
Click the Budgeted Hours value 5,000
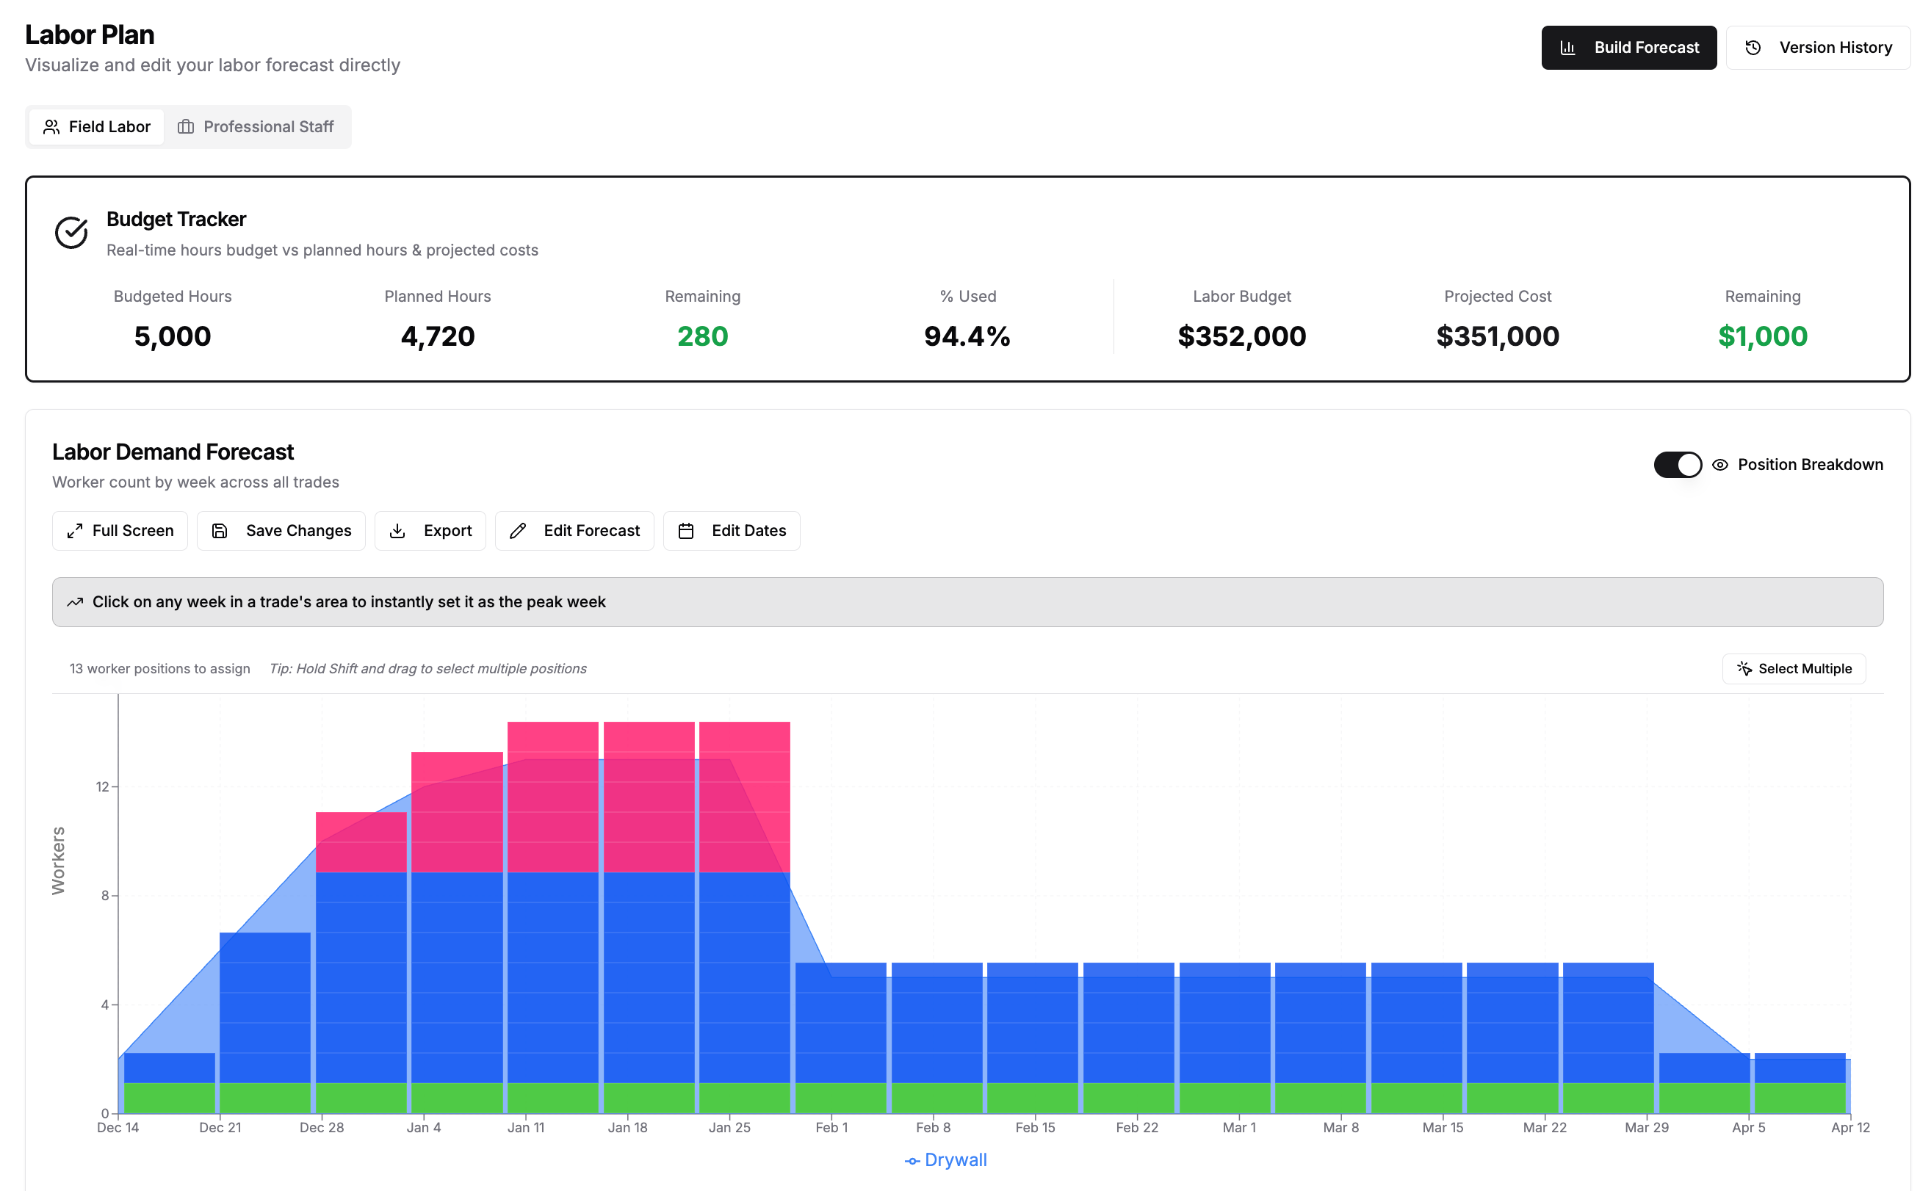173,337
